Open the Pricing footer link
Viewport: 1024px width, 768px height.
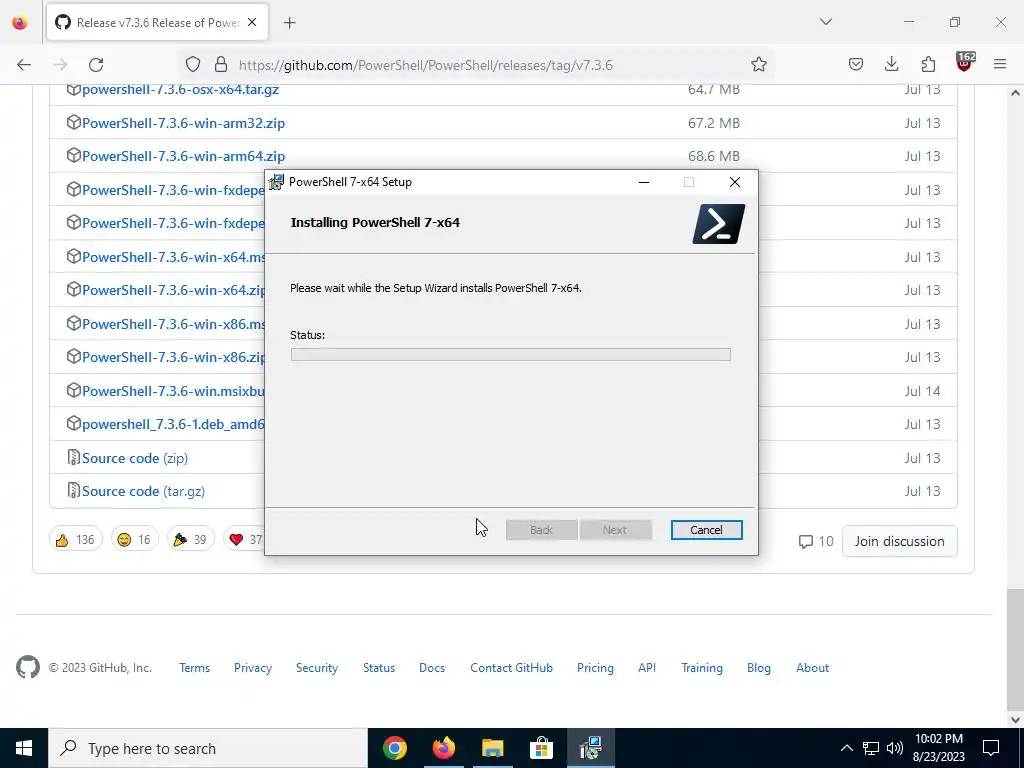click(x=595, y=668)
